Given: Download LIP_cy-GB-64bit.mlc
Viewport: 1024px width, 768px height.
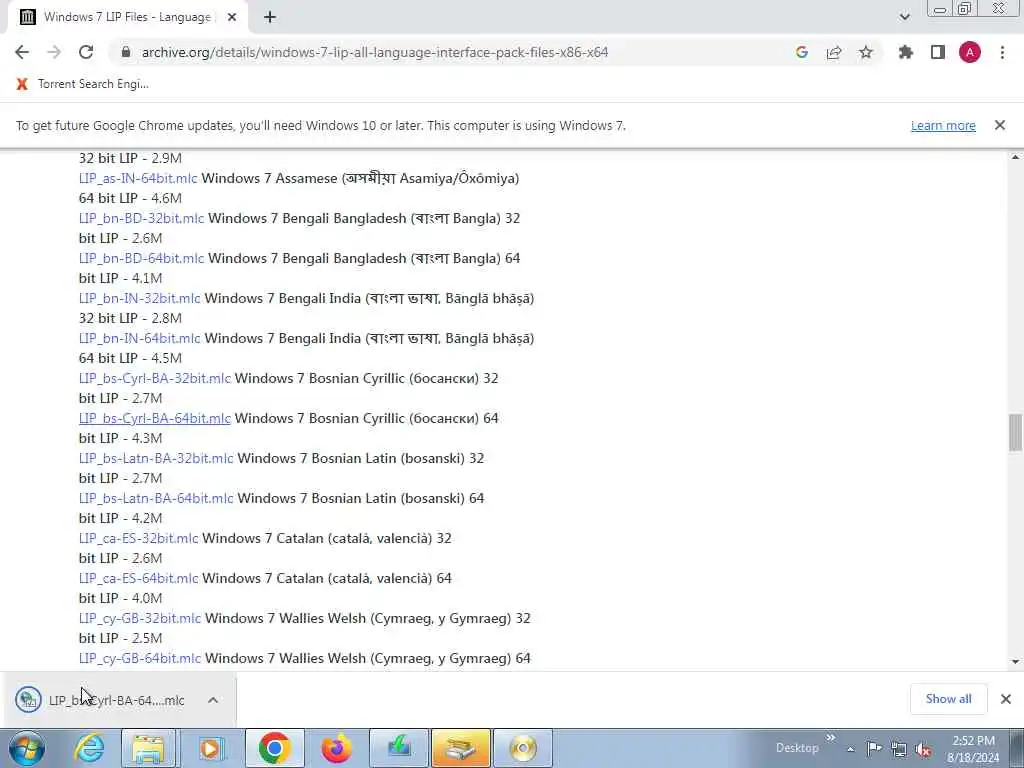Looking at the screenshot, I should click(140, 658).
